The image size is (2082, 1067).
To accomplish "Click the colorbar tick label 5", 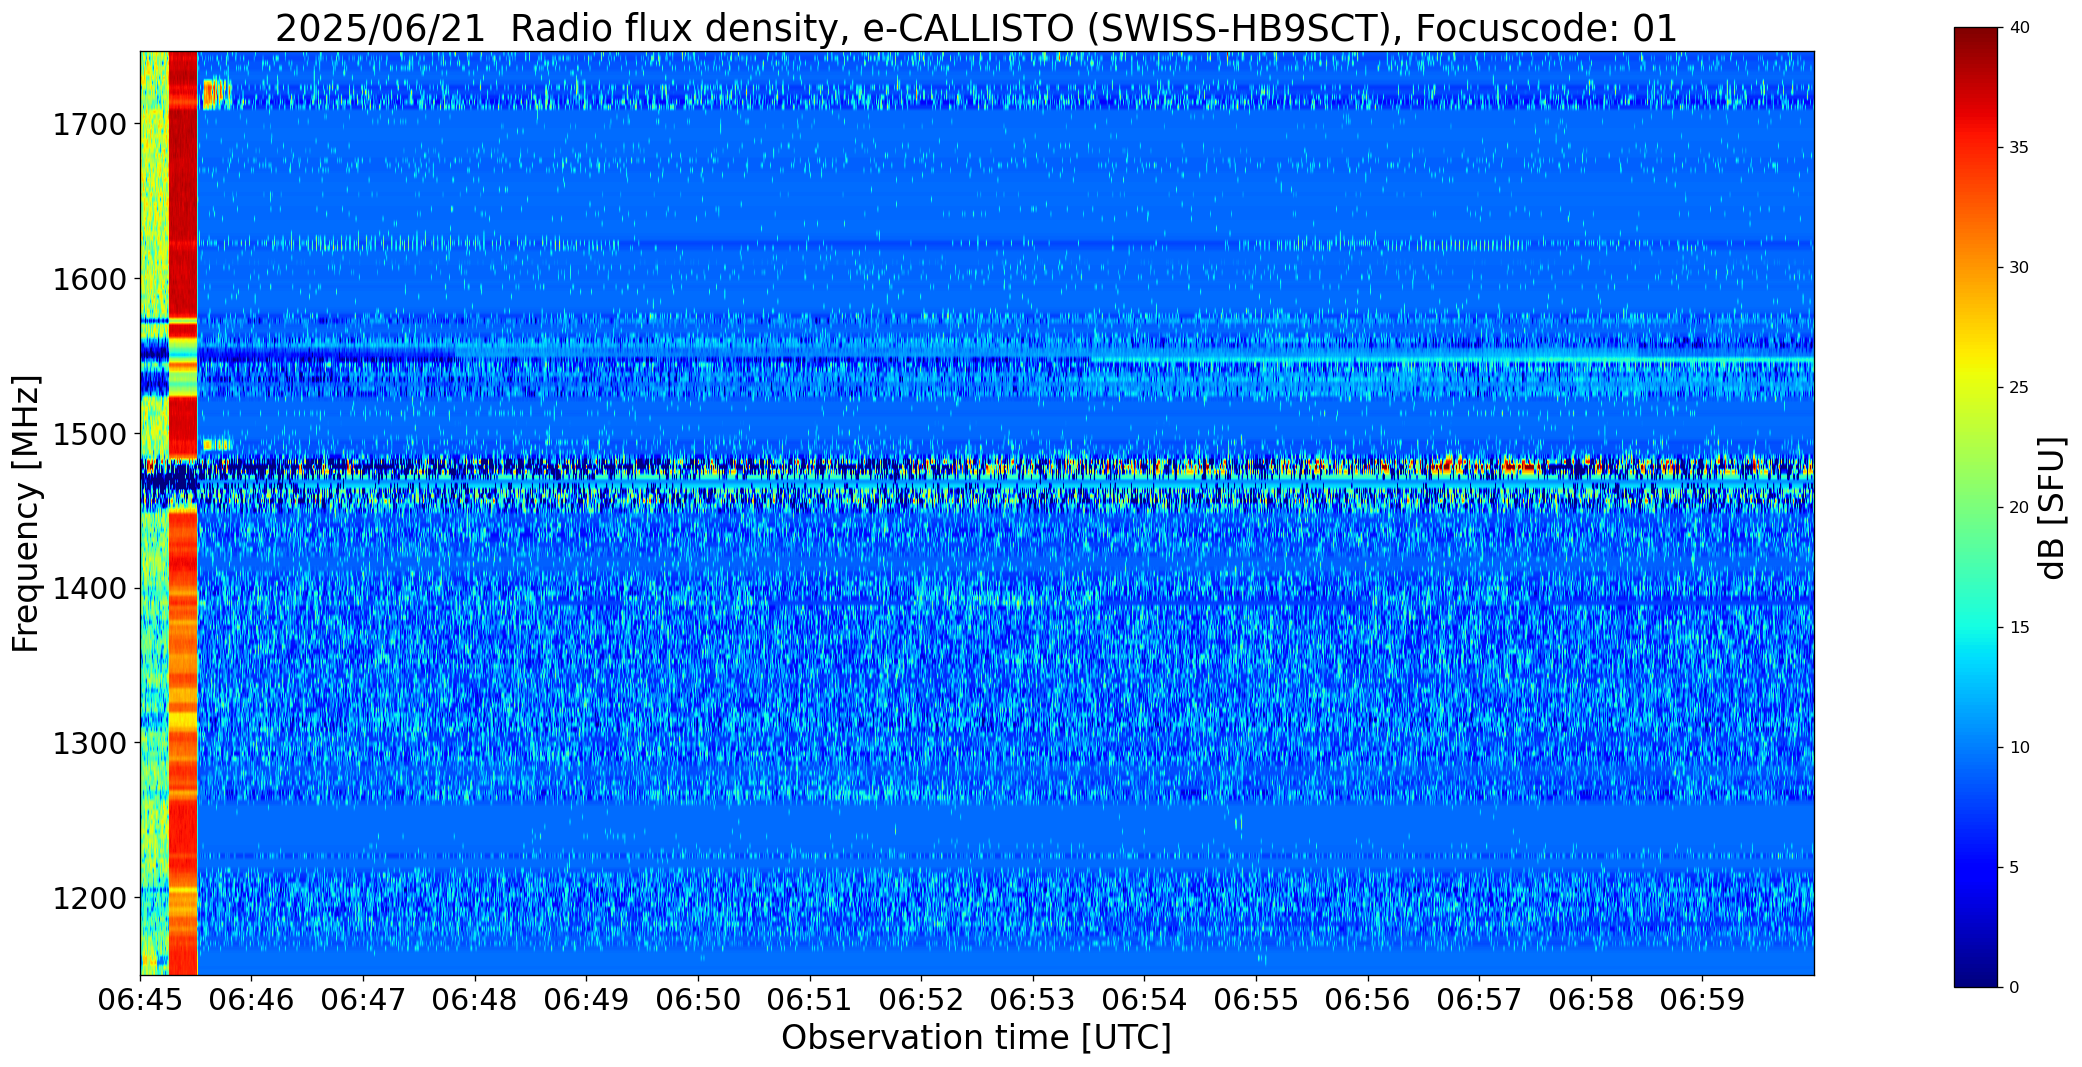I will [2014, 868].
